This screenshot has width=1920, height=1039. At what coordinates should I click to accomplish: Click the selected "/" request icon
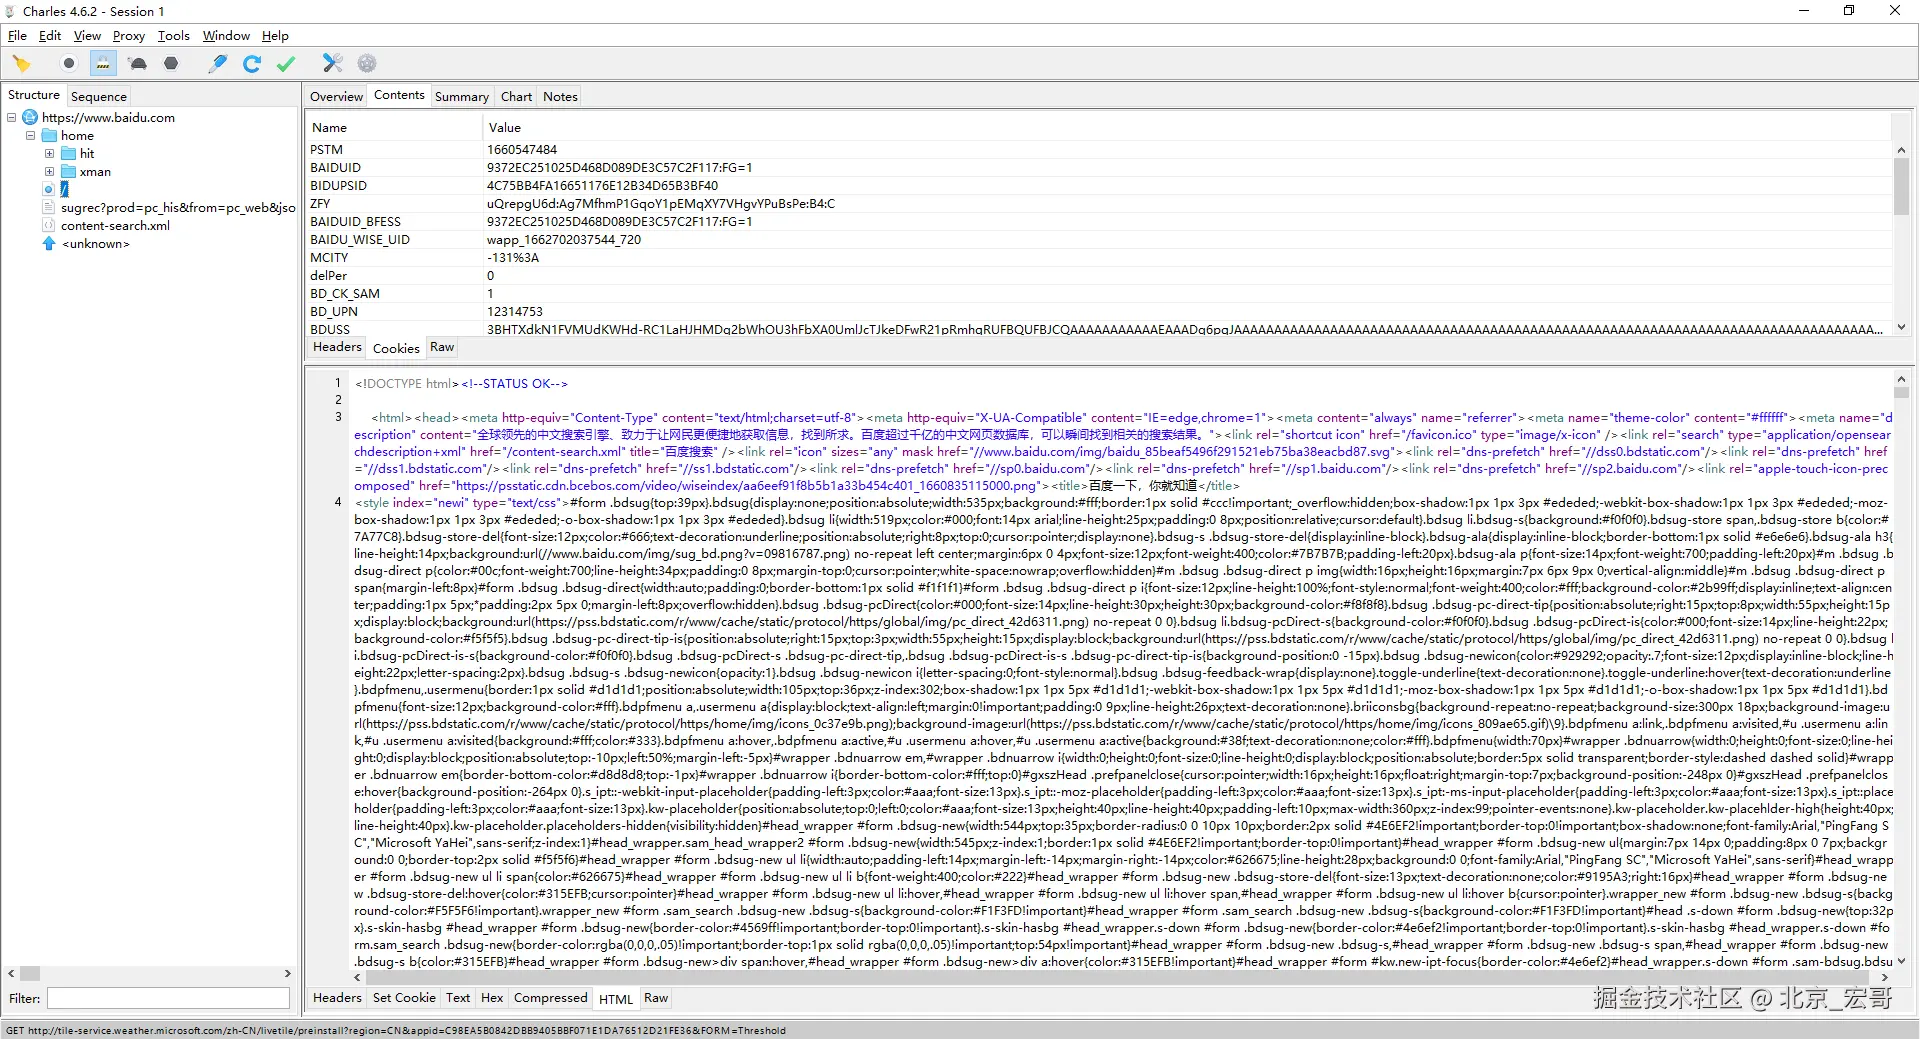click(x=49, y=189)
